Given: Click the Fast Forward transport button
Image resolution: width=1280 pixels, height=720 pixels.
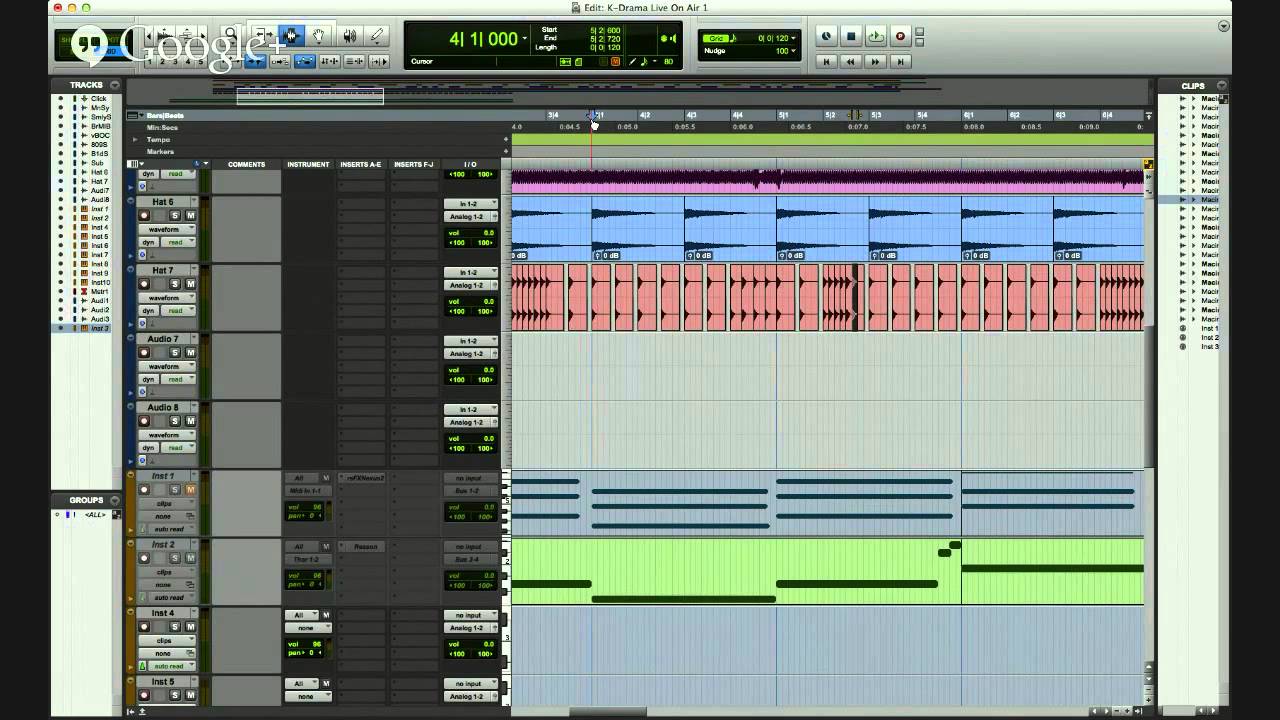Looking at the screenshot, I should tap(875, 62).
